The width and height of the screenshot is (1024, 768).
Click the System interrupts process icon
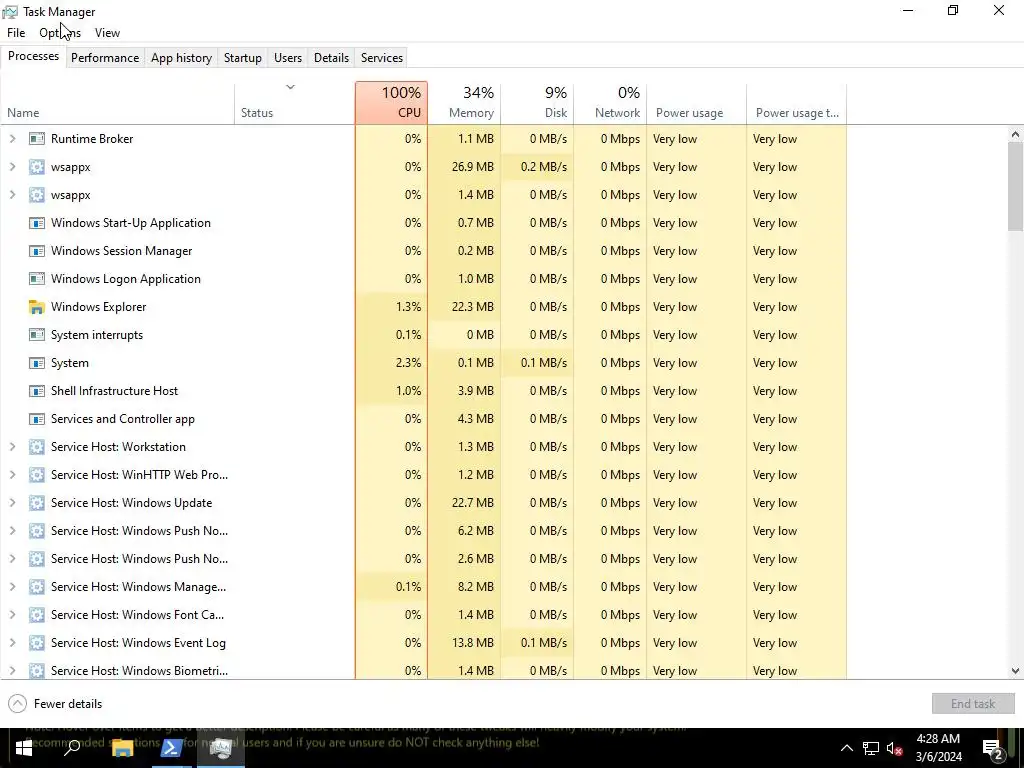pyautogui.click(x=37, y=335)
